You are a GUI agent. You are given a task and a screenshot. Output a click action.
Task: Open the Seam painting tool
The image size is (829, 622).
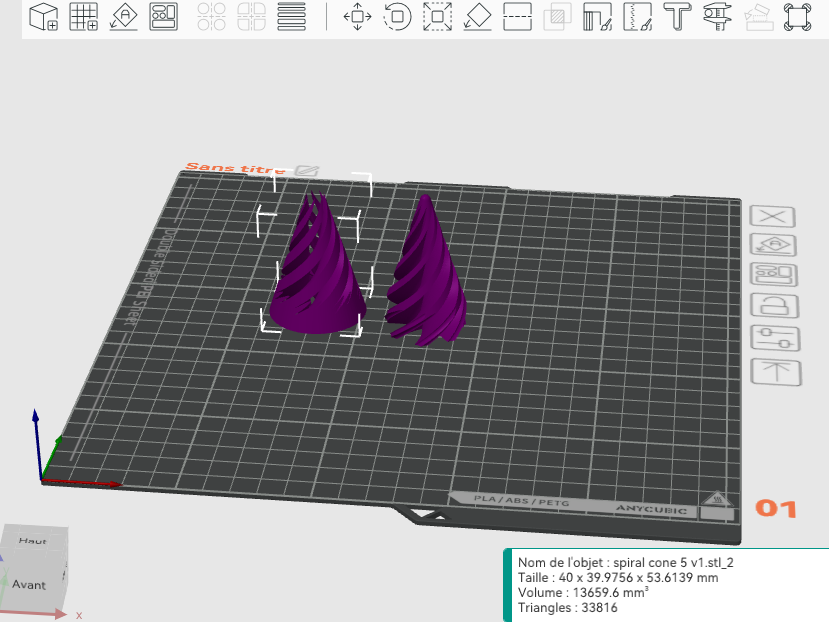[x=637, y=16]
